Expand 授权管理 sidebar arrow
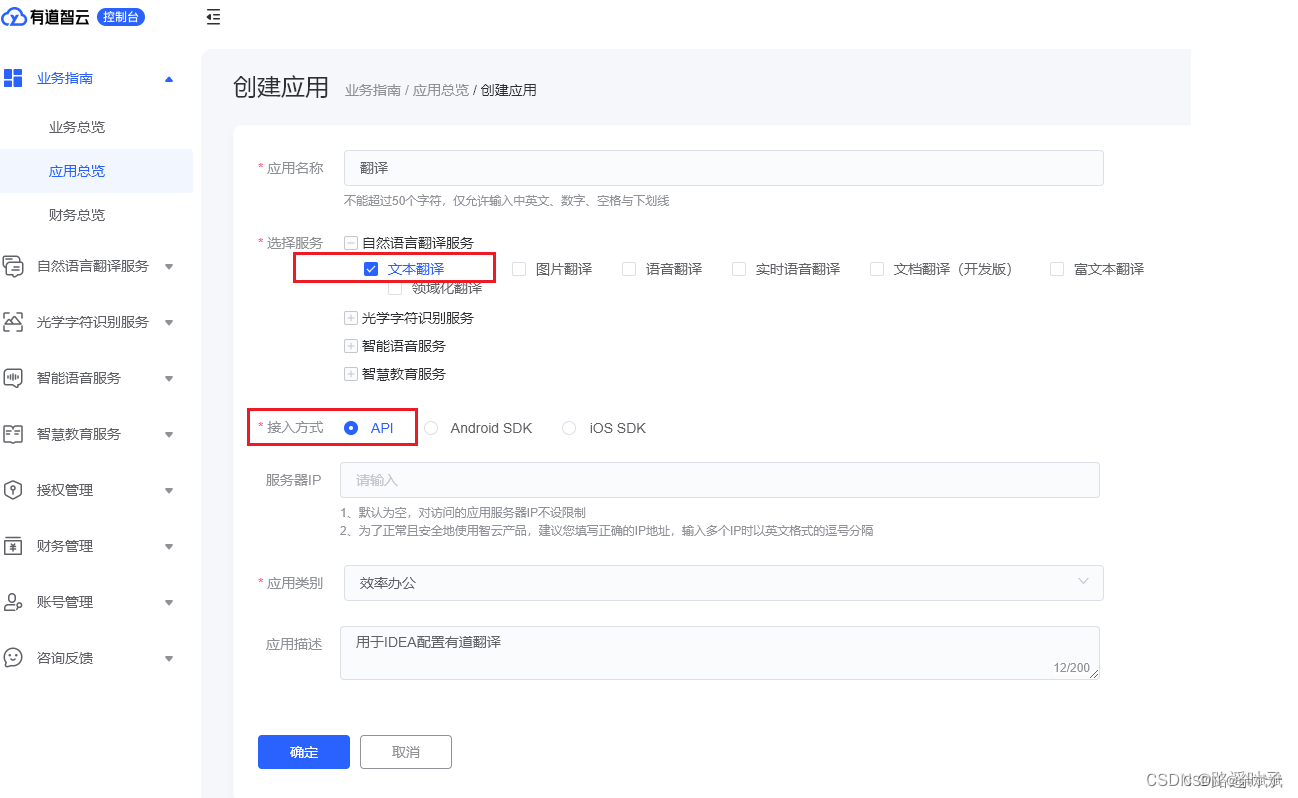1298x798 pixels. (x=169, y=490)
